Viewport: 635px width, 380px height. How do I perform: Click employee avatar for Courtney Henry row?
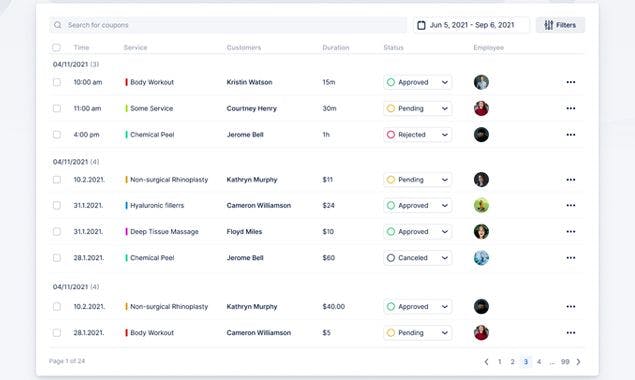point(481,108)
